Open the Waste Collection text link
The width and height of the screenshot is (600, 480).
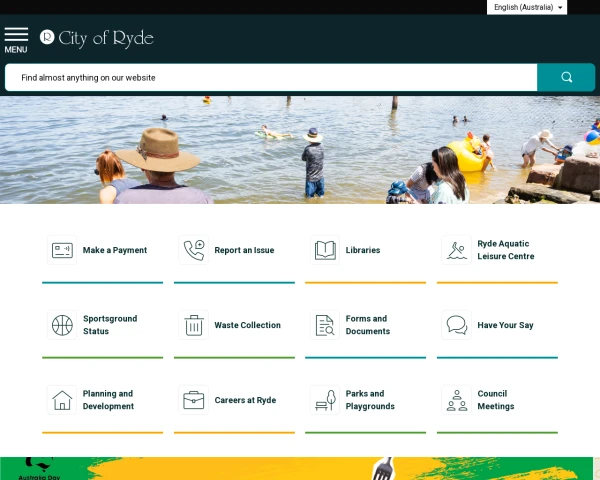click(x=247, y=325)
